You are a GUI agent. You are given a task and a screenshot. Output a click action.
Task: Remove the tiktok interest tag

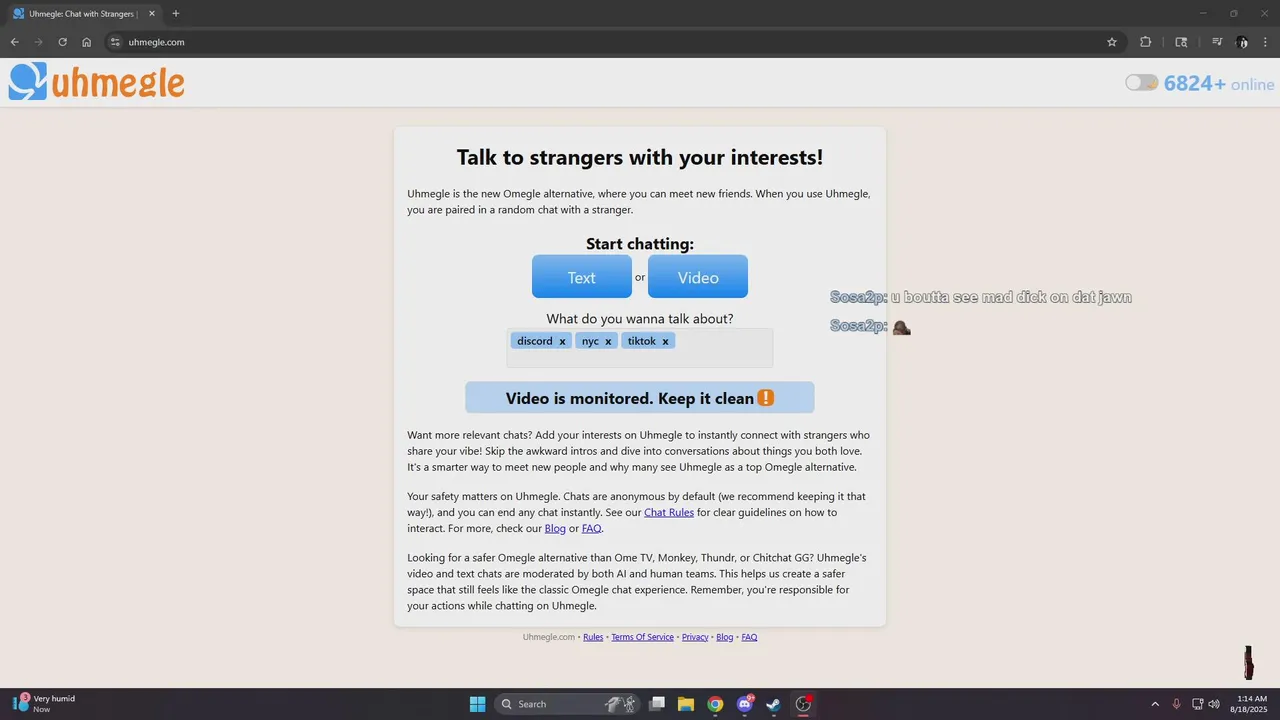pyautogui.click(x=665, y=342)
